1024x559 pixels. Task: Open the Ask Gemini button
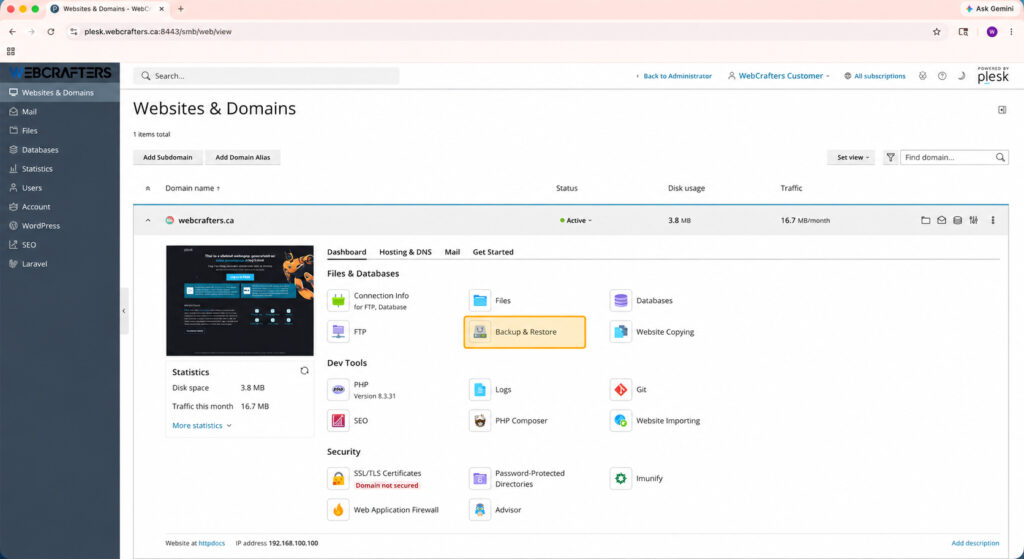click(x=989, y=8)
